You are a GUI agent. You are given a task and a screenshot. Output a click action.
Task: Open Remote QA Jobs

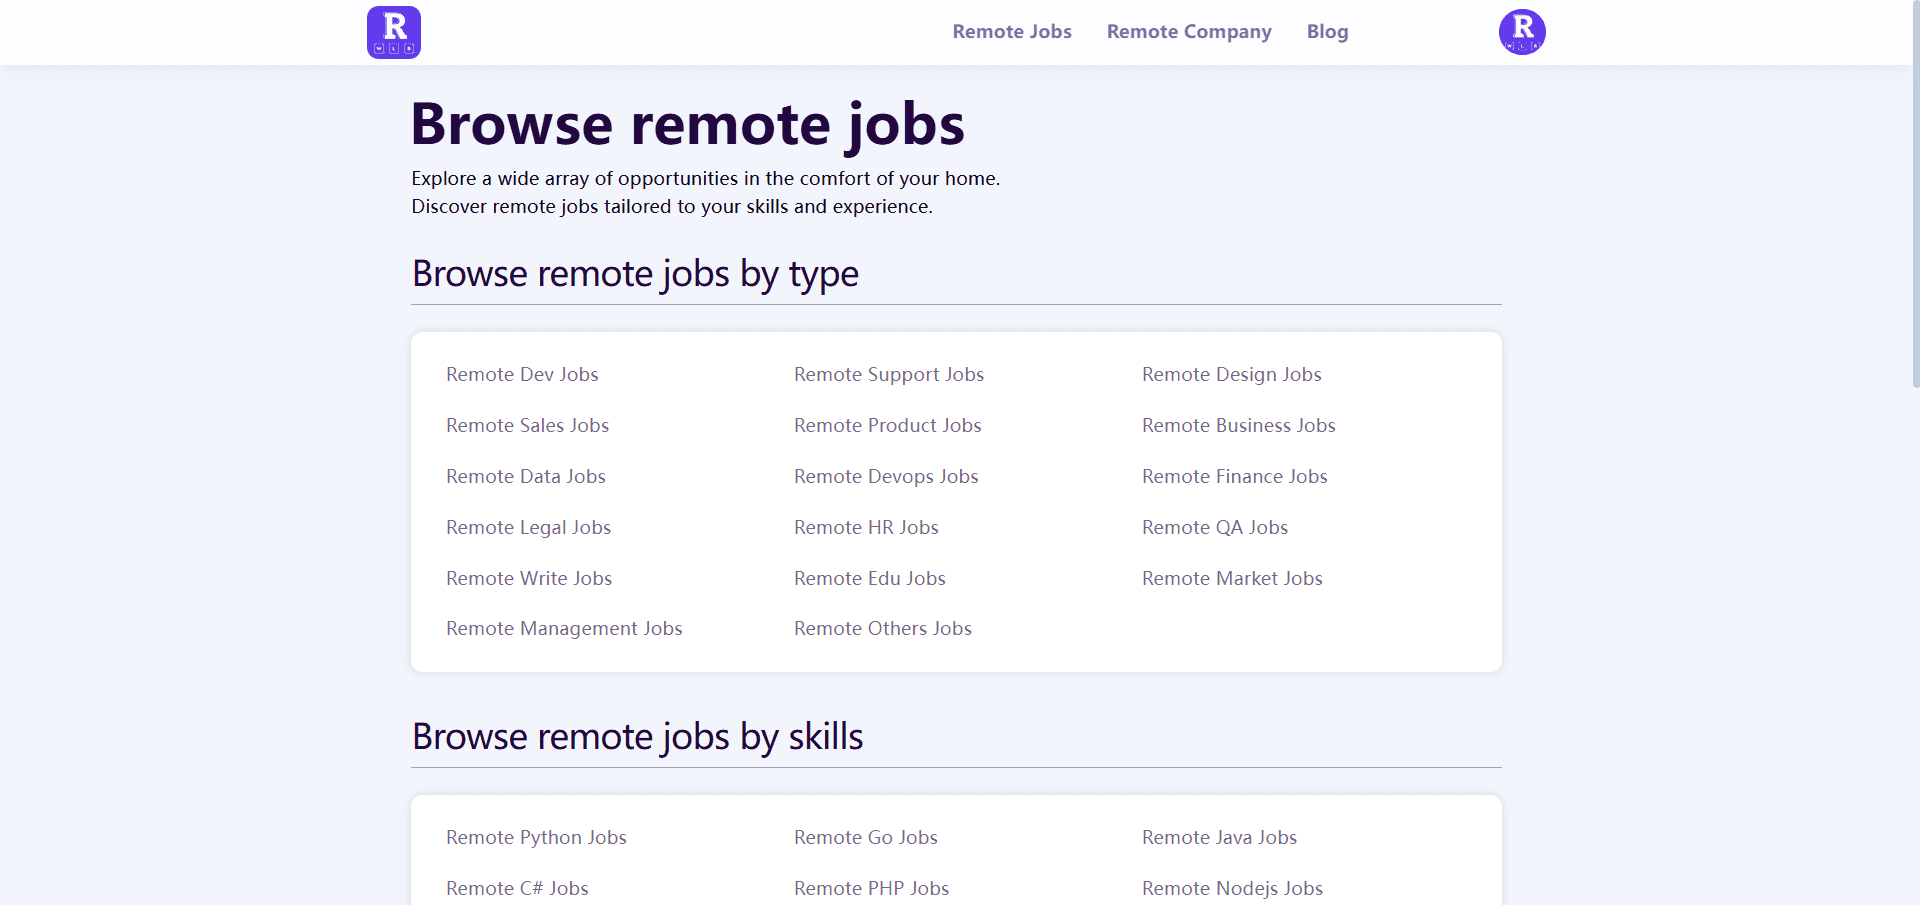click(1215, 527)
